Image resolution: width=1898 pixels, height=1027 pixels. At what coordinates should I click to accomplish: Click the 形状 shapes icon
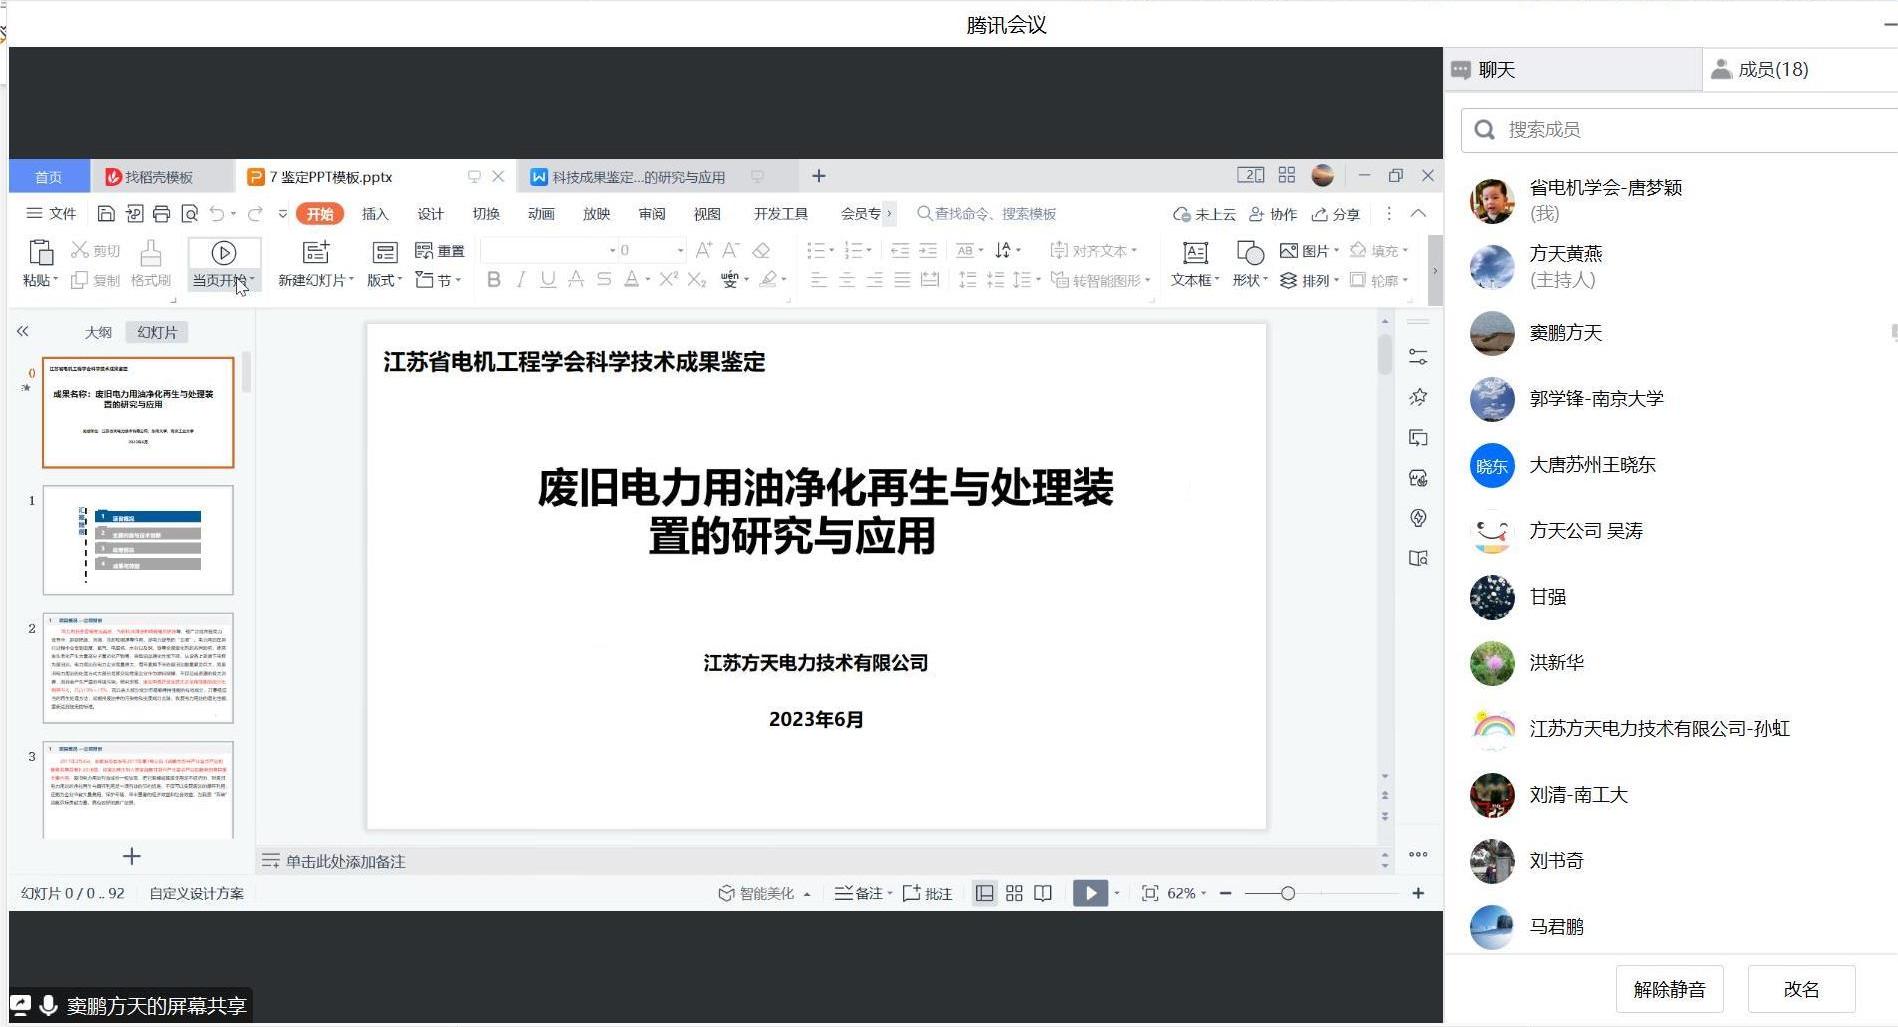[x=1249, y=253]
